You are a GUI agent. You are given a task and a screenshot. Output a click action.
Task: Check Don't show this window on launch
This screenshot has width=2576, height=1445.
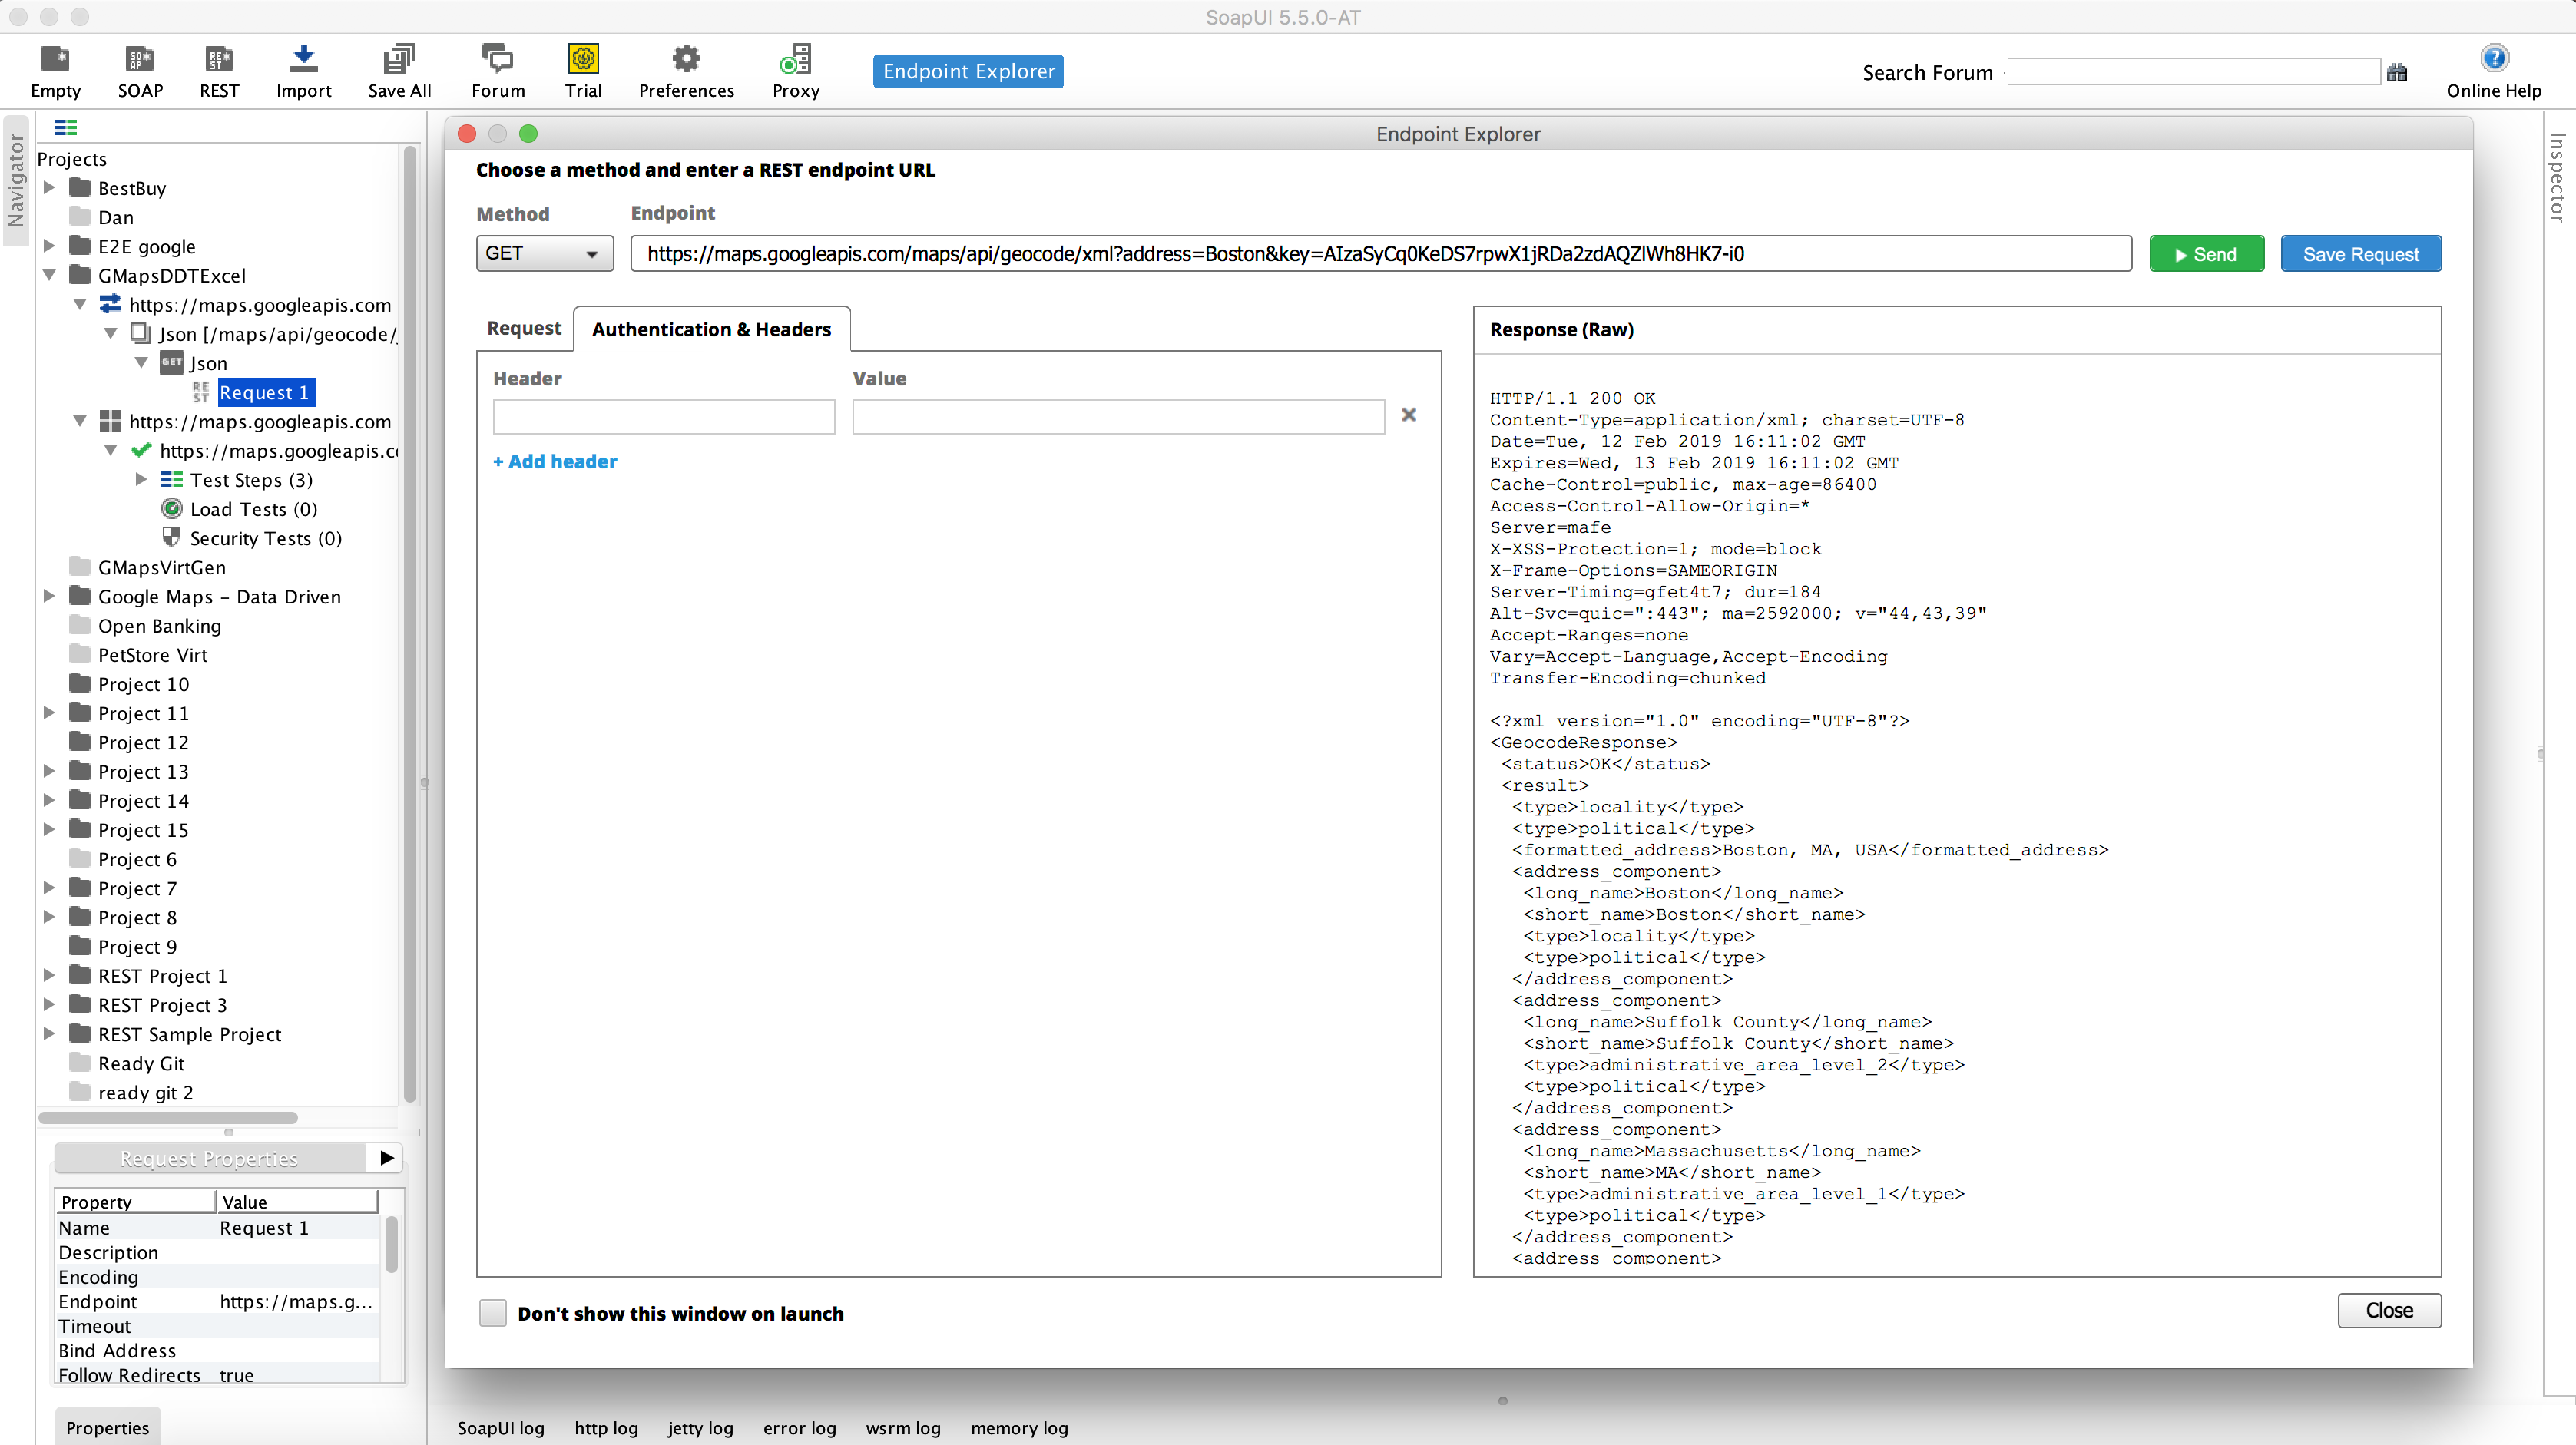coord(493,1313)
